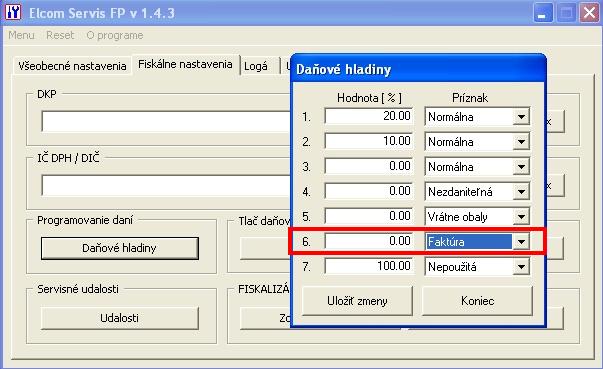Click tax level 7 value field 100.00
Viewport: 603px width, 369px height.
[369, 266]
